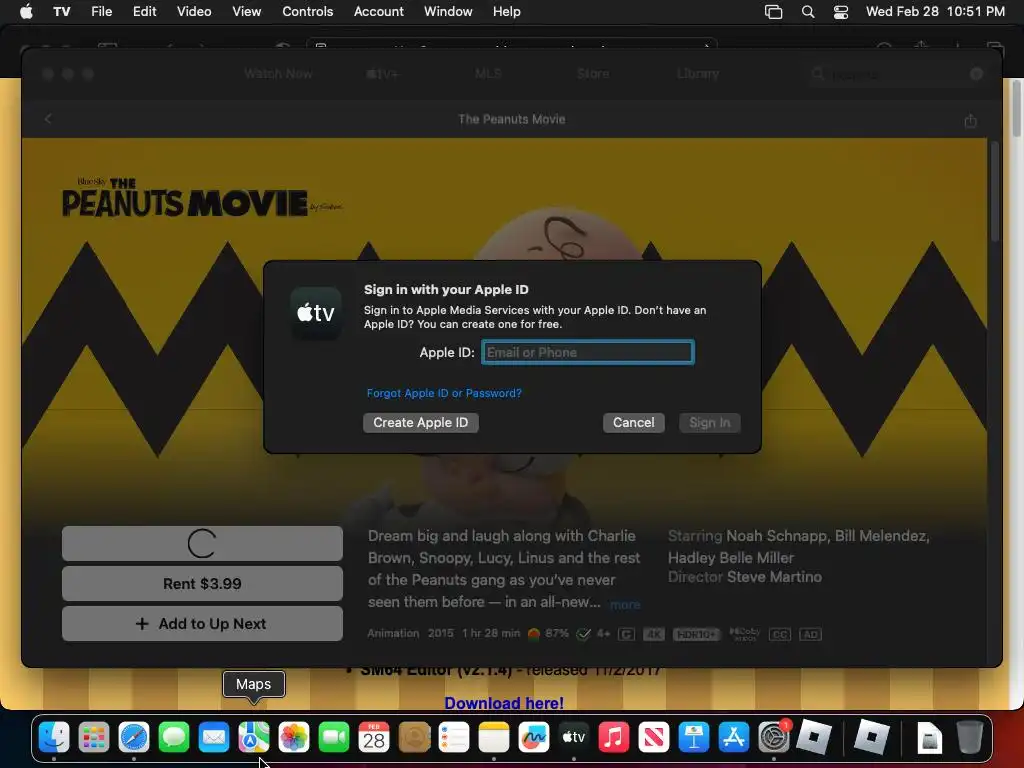The image size is (1024, 768).
Task: Switch to the Library tab
Action: [x=697, y=74]
